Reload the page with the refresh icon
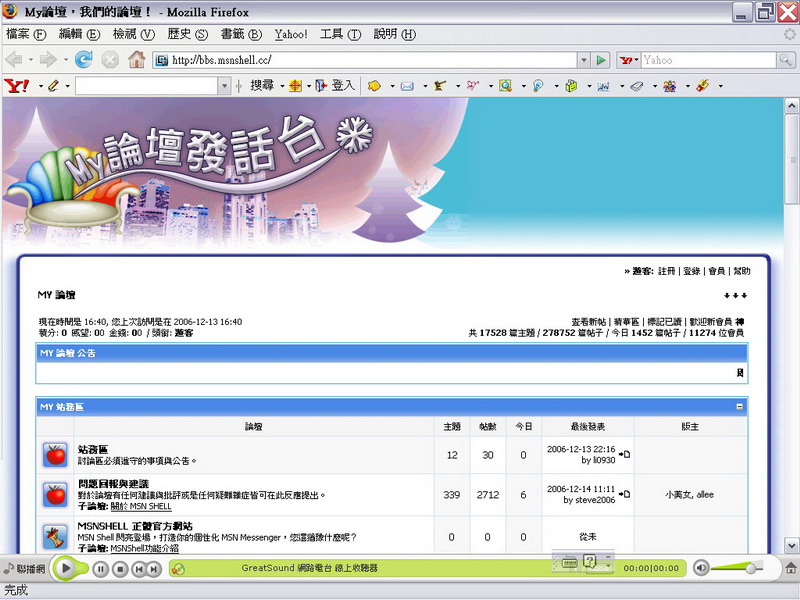 84,60
